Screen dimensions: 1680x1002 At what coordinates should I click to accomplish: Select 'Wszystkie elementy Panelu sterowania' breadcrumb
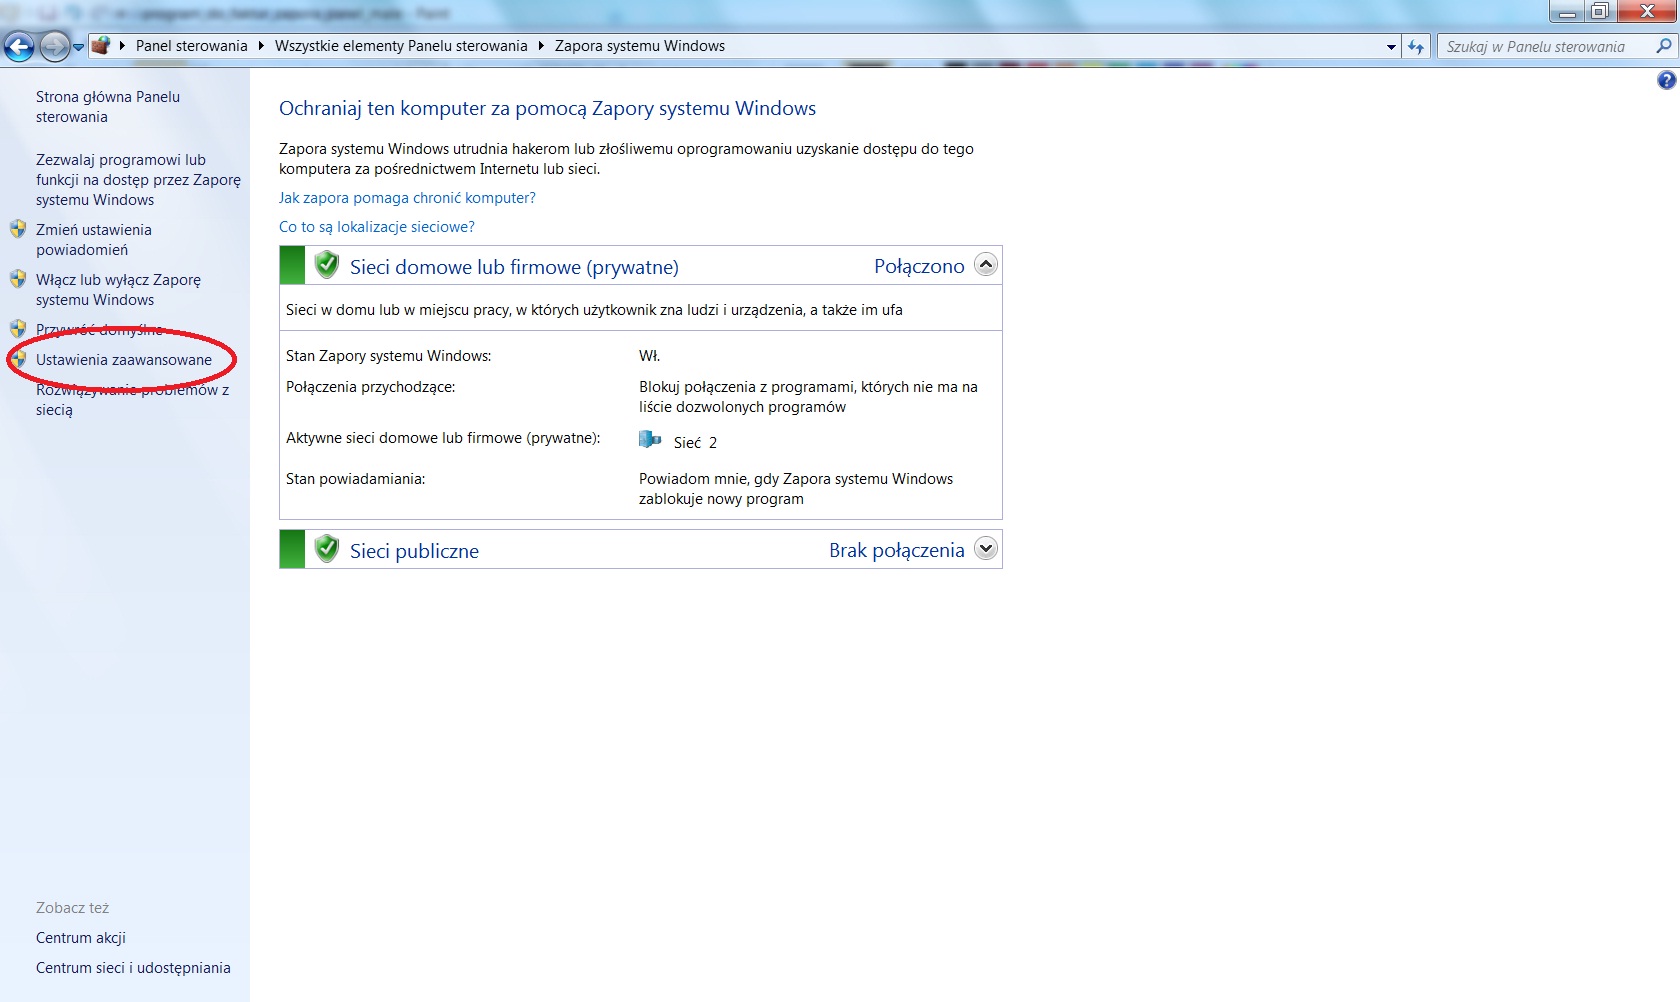tap(401, 46)
